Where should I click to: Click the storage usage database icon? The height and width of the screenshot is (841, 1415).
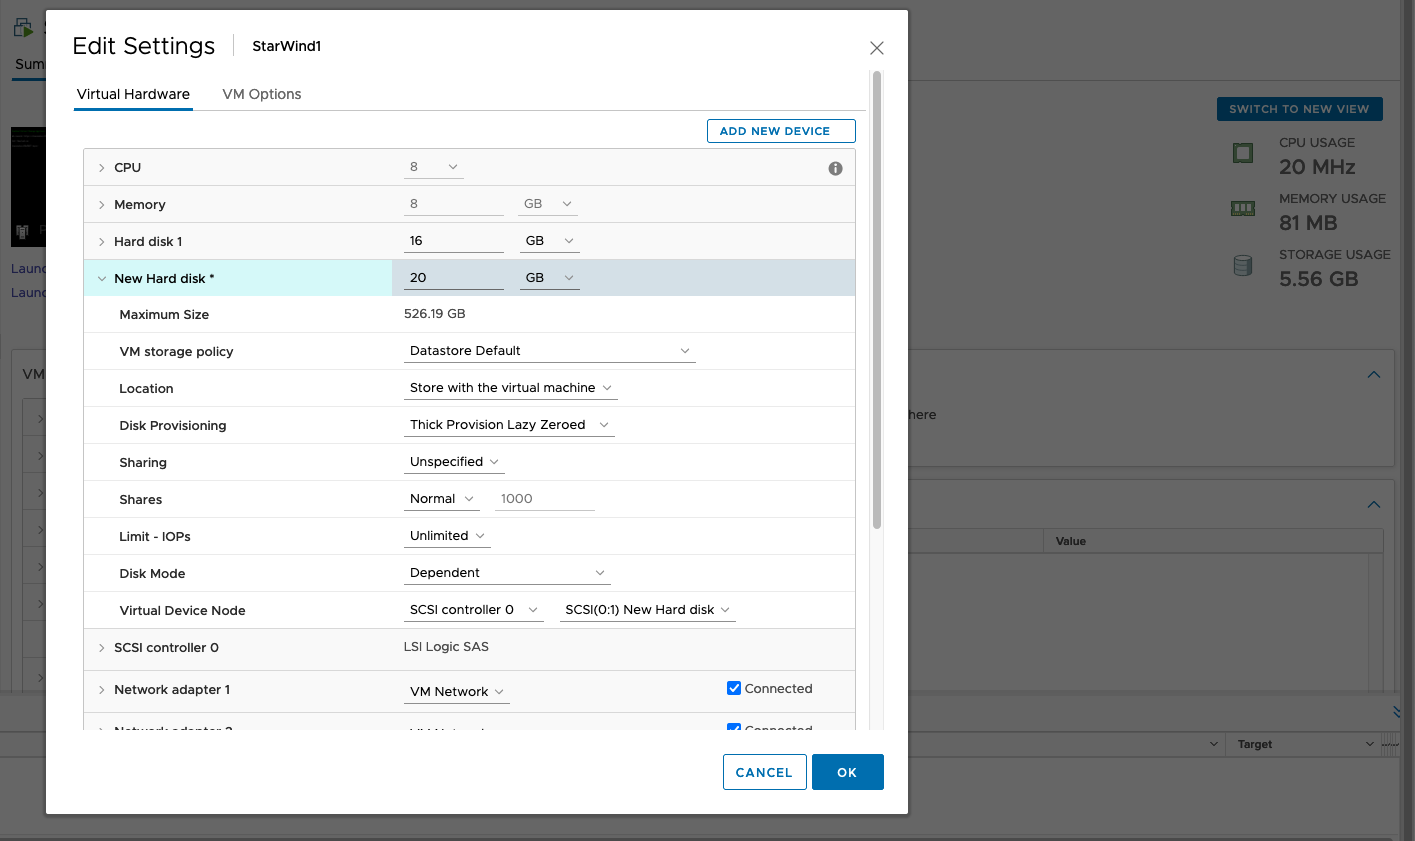tap(1242, 266)
